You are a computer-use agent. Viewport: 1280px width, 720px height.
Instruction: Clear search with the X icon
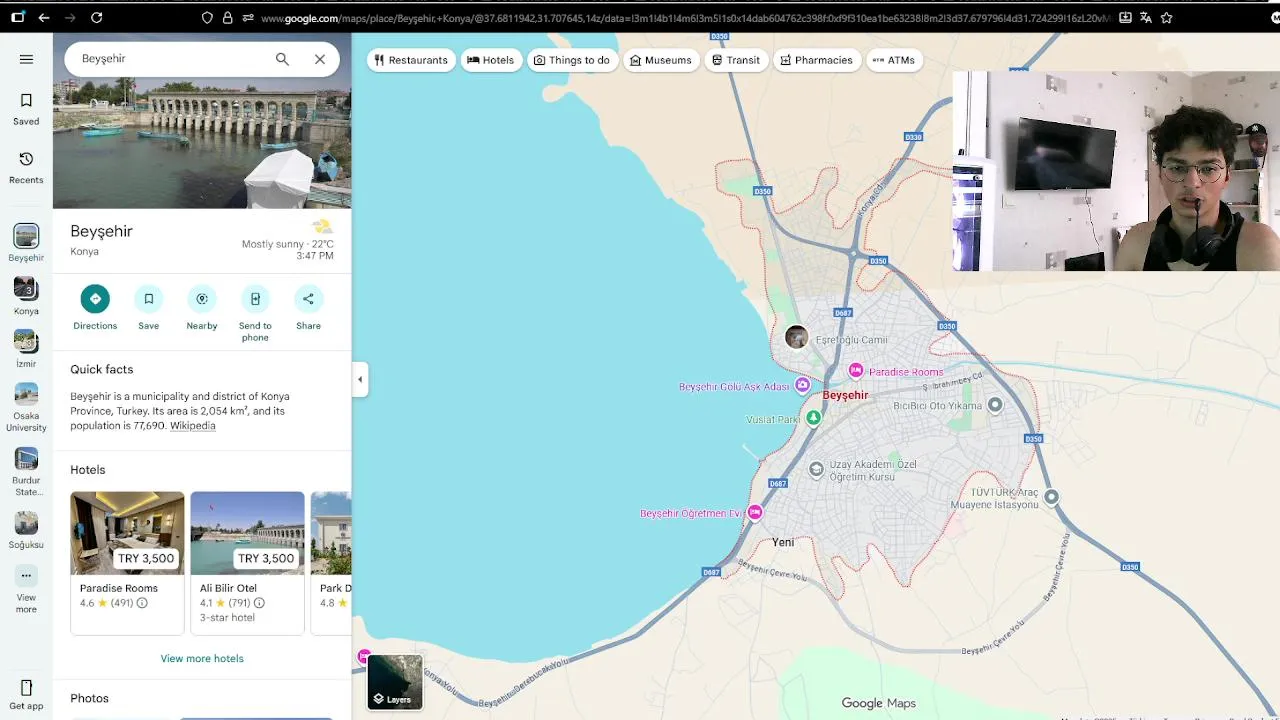coord(320,59)
